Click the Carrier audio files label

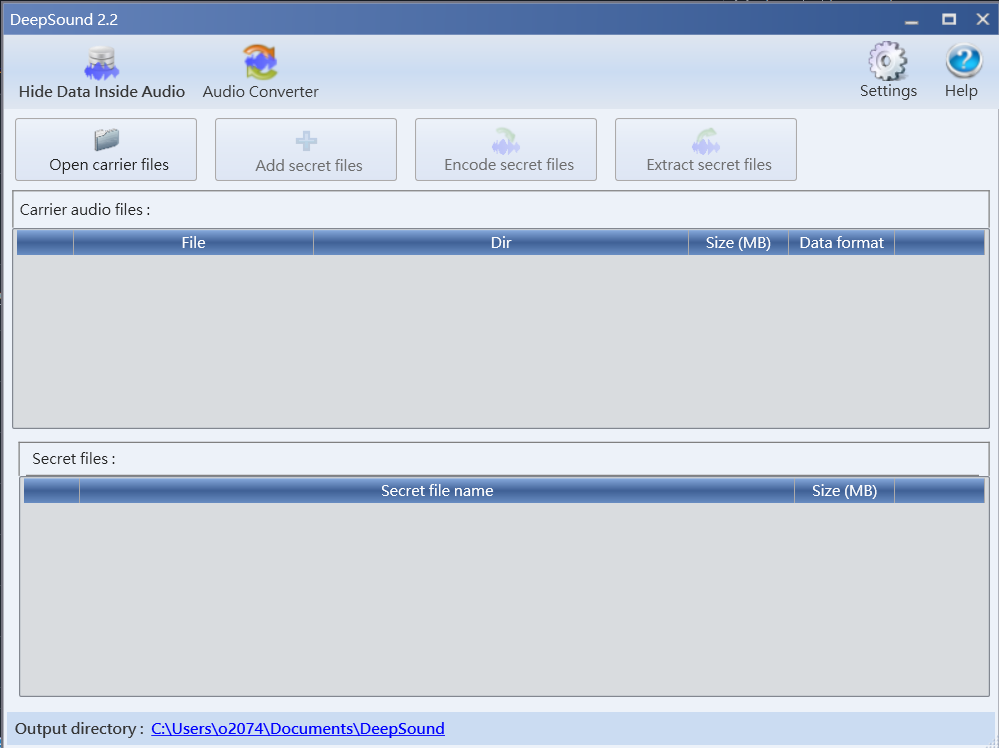click(85, 210)
